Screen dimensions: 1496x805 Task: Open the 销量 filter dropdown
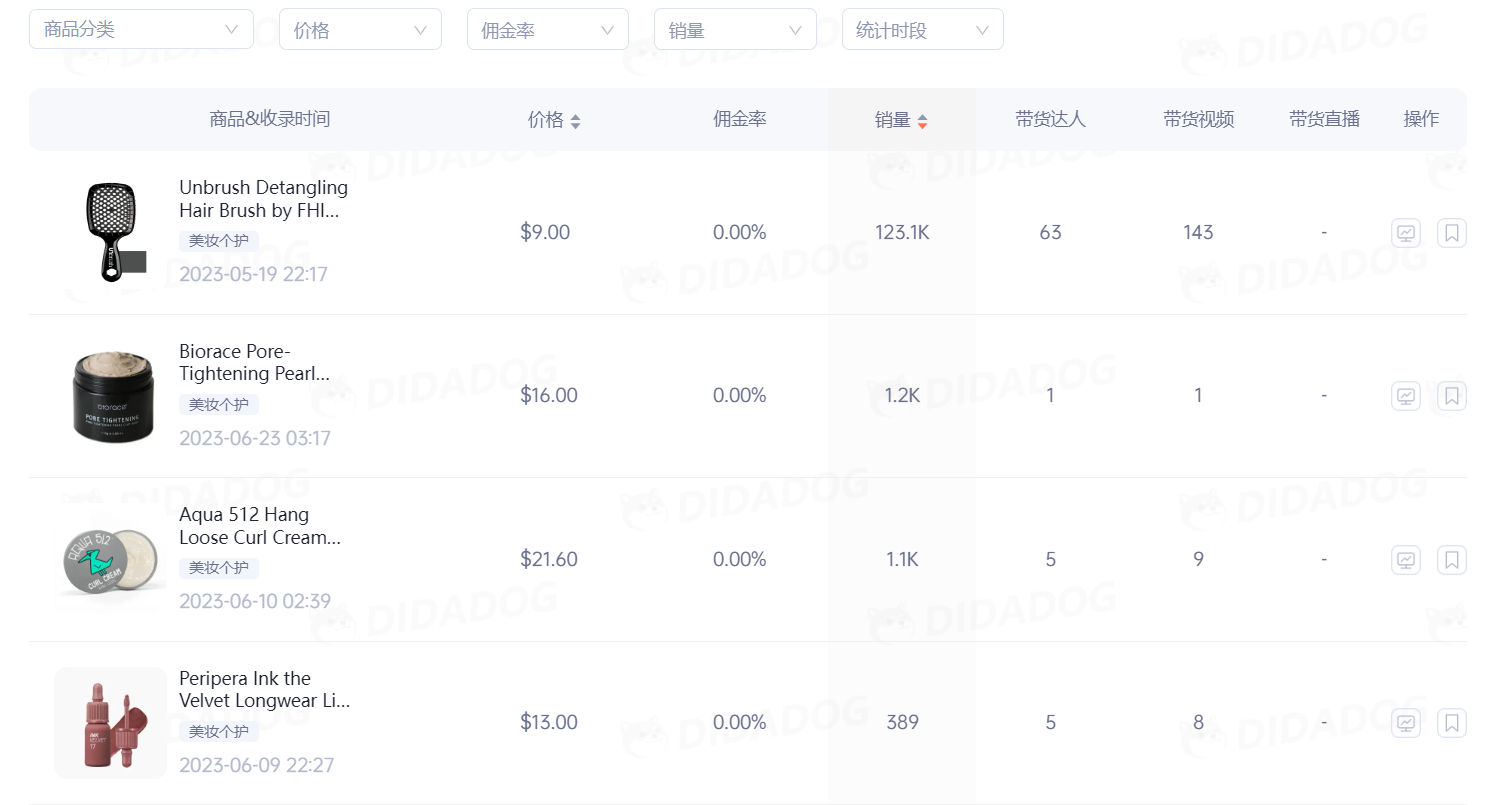pos(735,30)
